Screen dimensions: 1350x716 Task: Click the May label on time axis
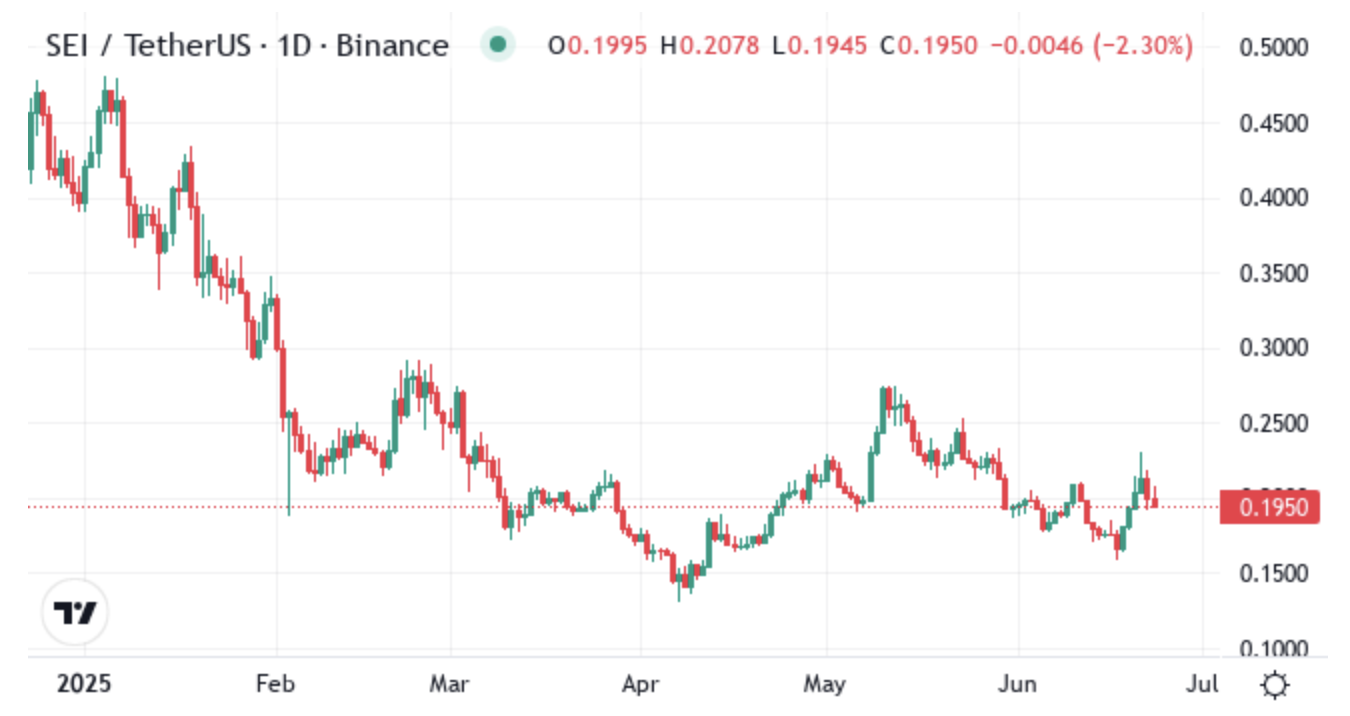(x=827, y=685)
